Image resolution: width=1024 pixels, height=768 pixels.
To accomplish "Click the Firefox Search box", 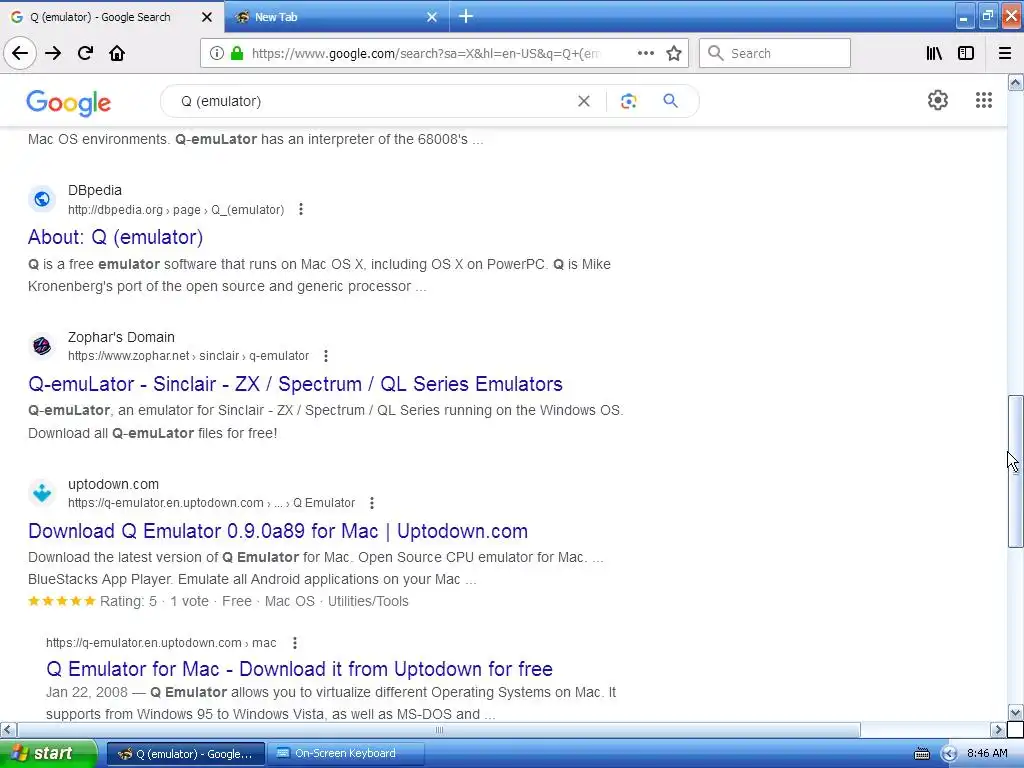I will click(775, 53).
